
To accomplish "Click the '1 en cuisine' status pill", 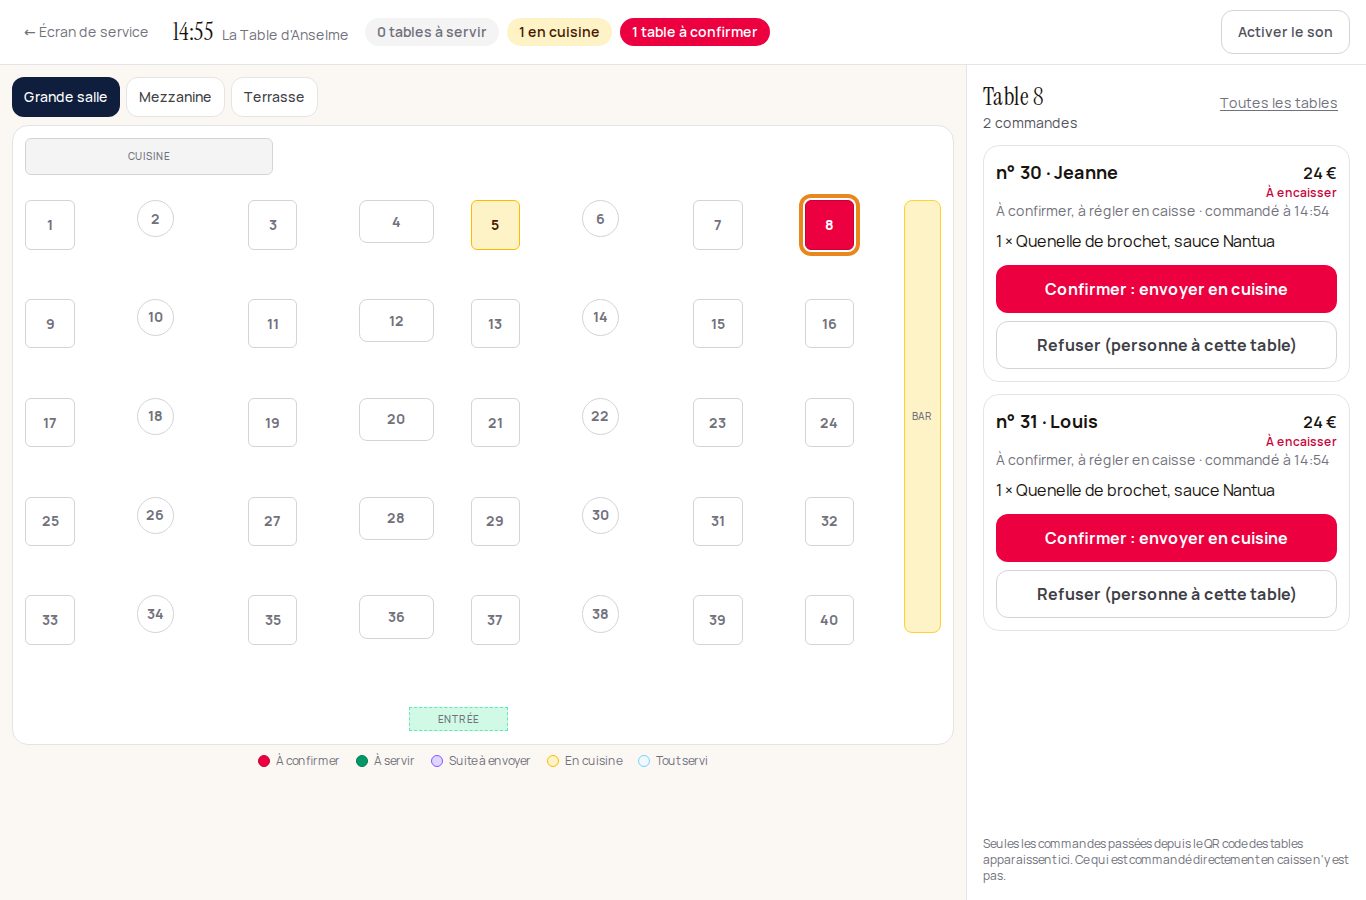I will pyautogui.click(x=559, y=32).
